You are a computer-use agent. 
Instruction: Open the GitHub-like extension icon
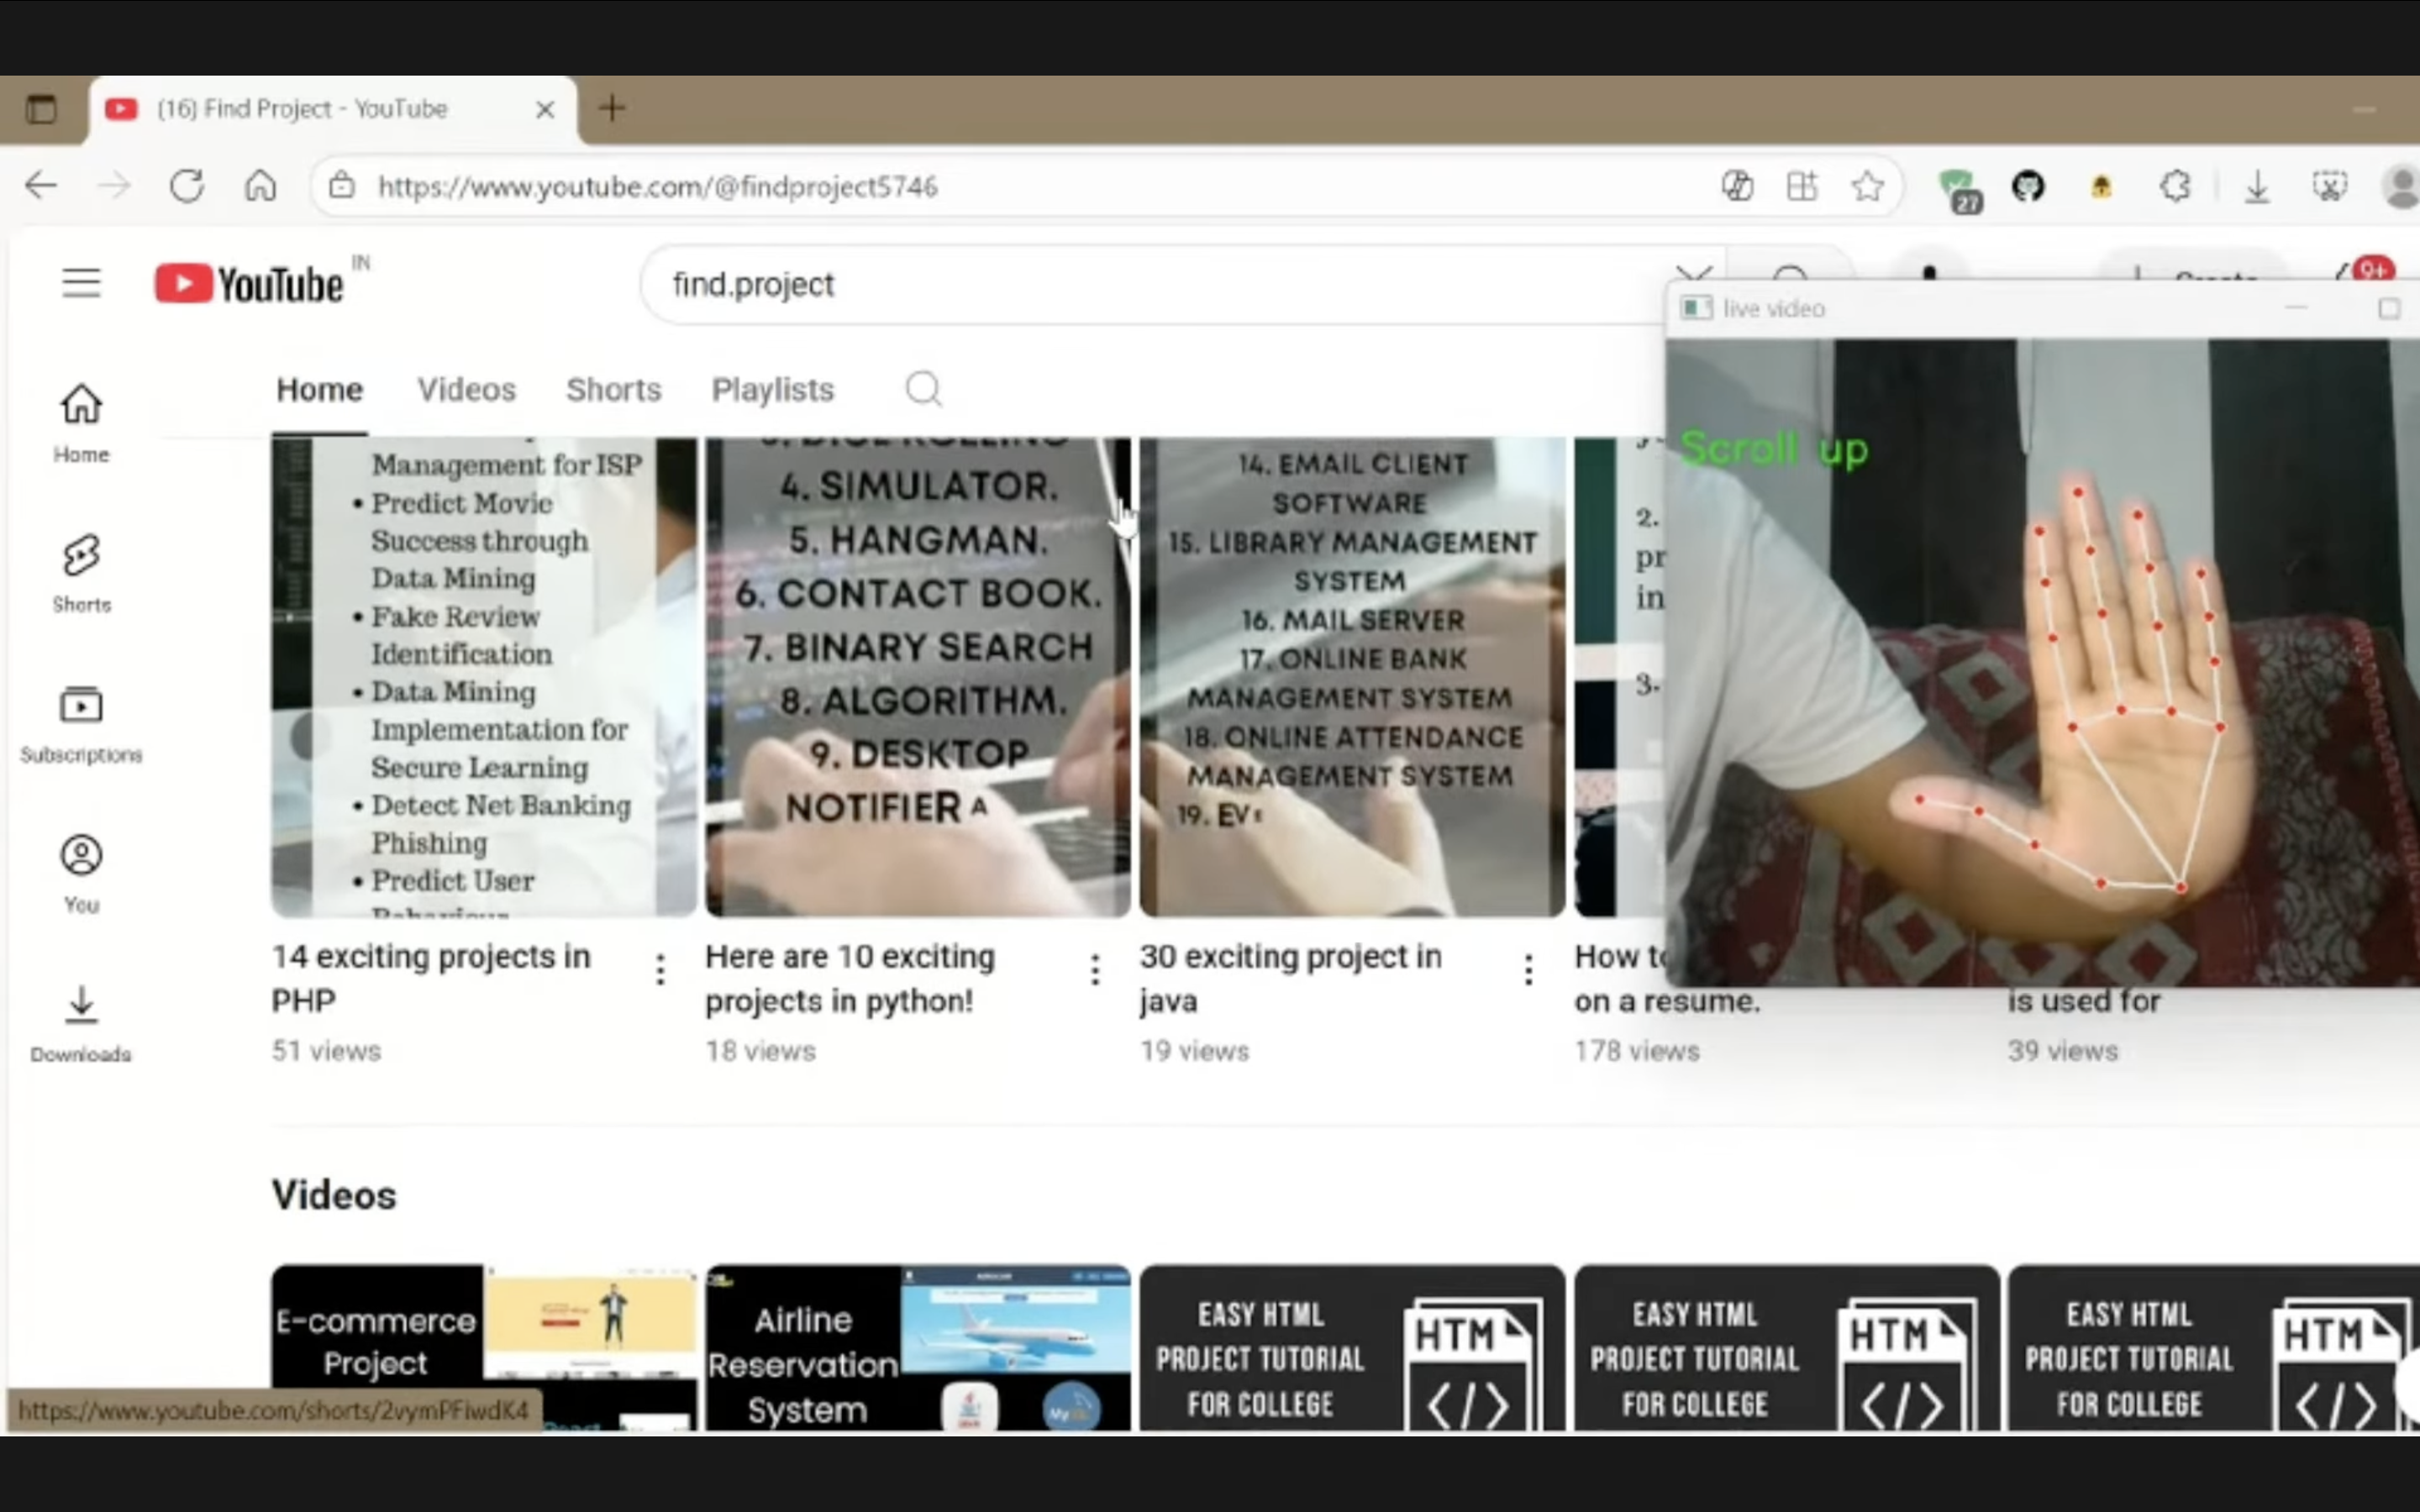[2028, 186]
